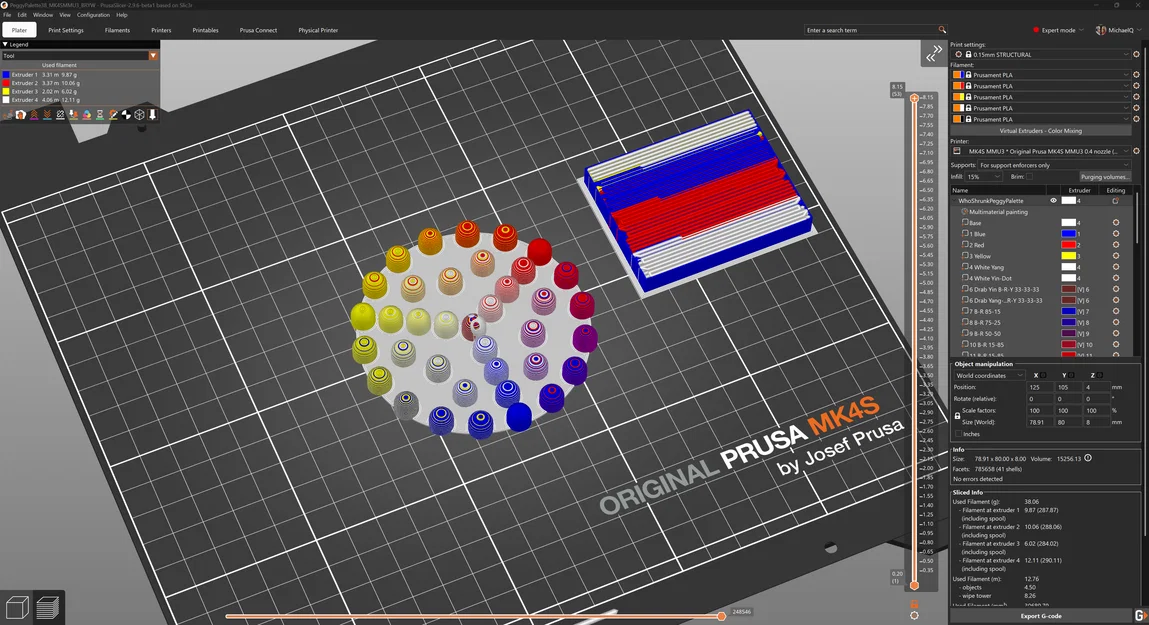Toggle Shells visibility cube icon
This screenshot has height=625, width=1149.
tap(139, 115)
